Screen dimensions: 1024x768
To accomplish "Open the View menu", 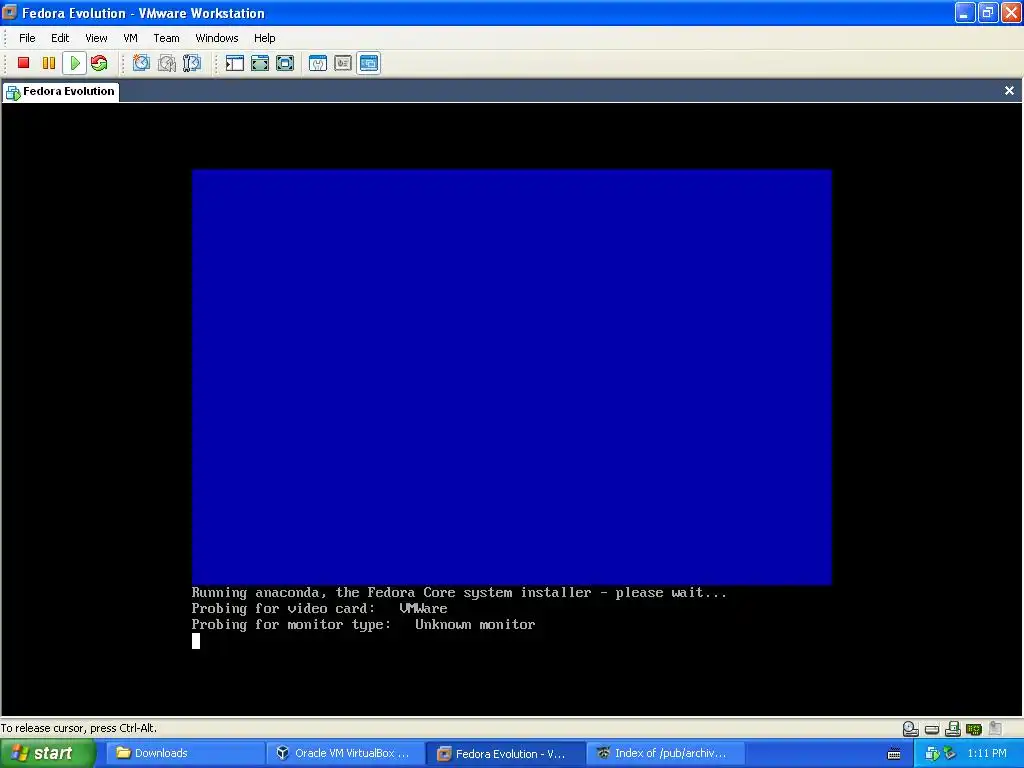I will point(96,38).
